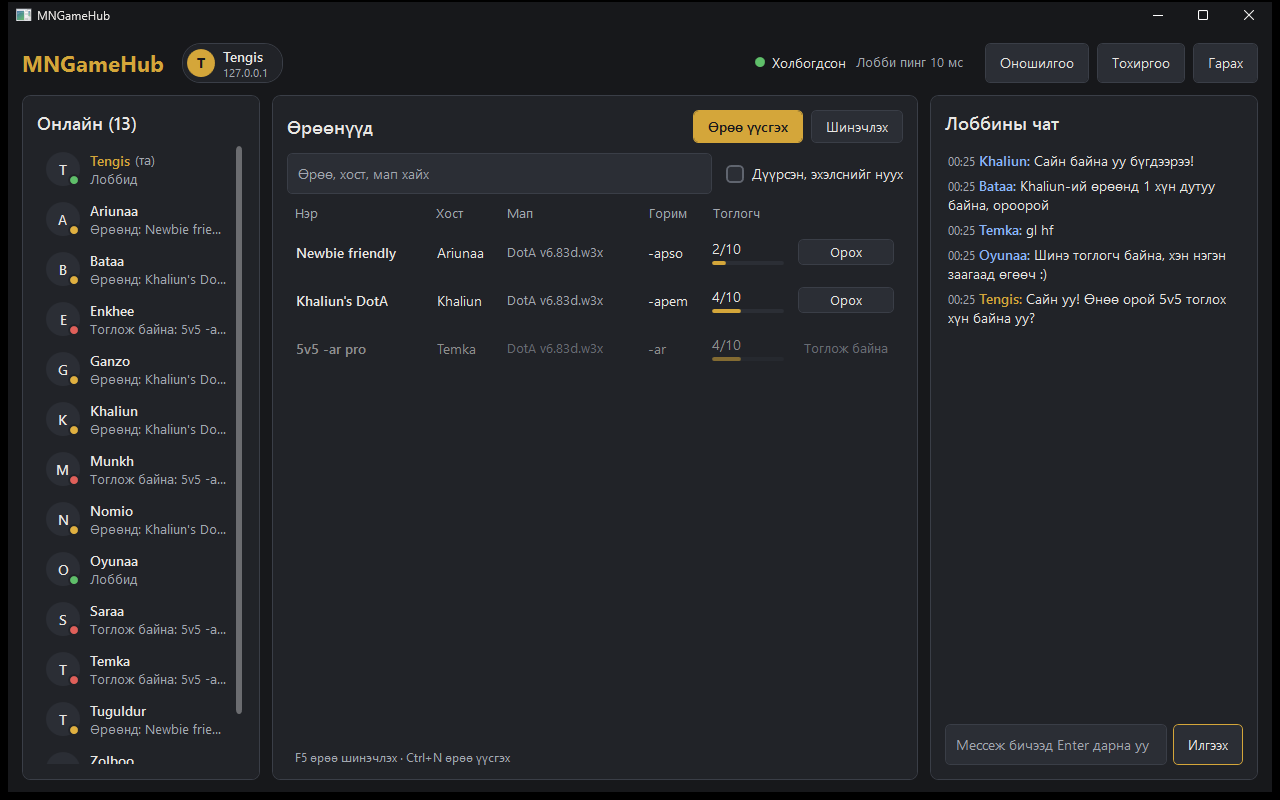Click Munkh's avatar in online list

pyautogui.click(x=63, y=470)
